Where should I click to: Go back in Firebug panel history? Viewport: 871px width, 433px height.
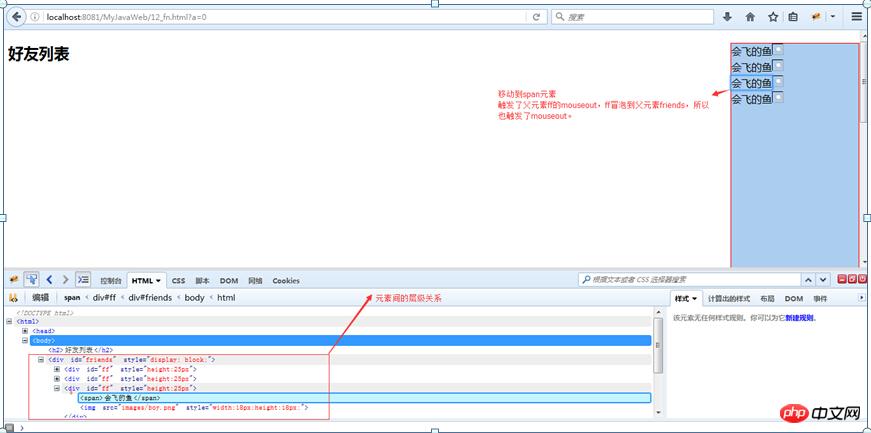pyautogui.click(x=49, y=279)
